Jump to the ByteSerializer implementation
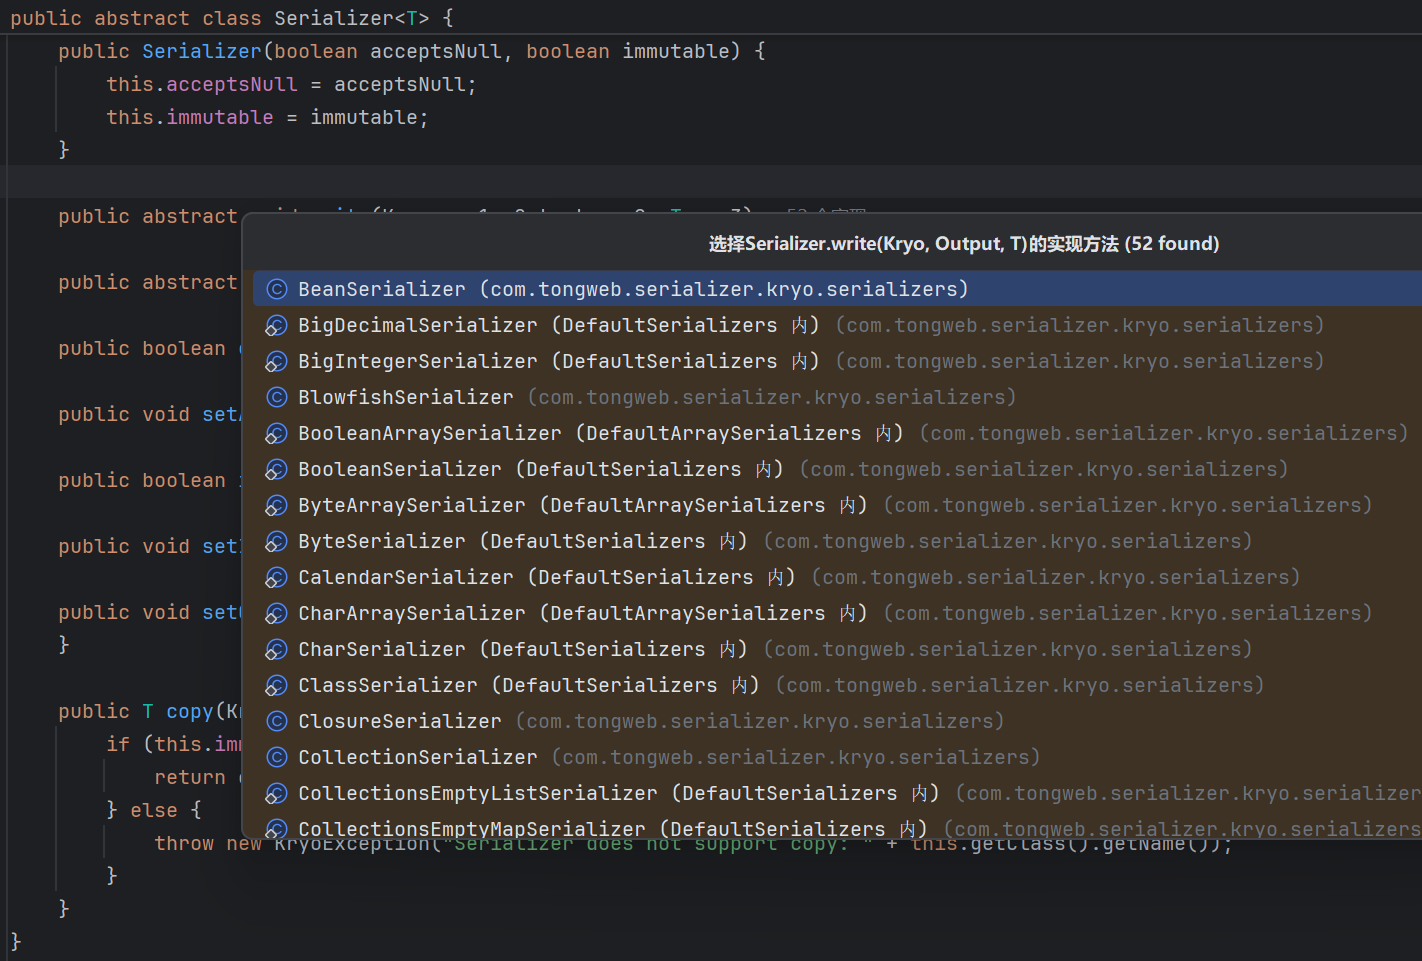 pos(381,541)
